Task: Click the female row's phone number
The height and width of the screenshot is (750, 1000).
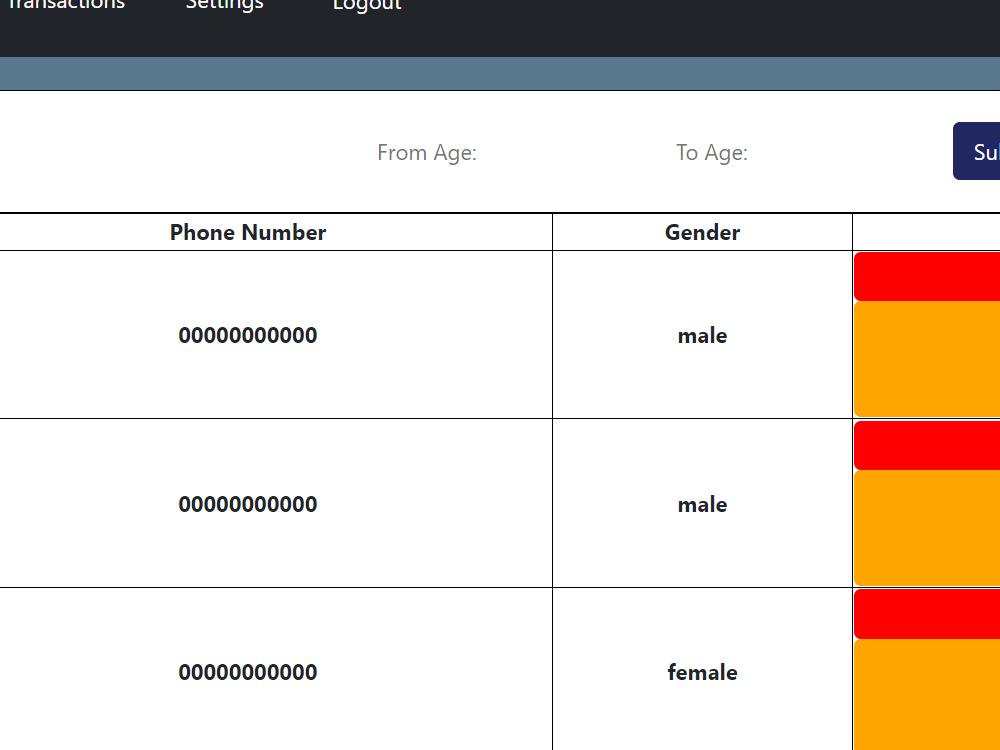Action: coord(247,672)
